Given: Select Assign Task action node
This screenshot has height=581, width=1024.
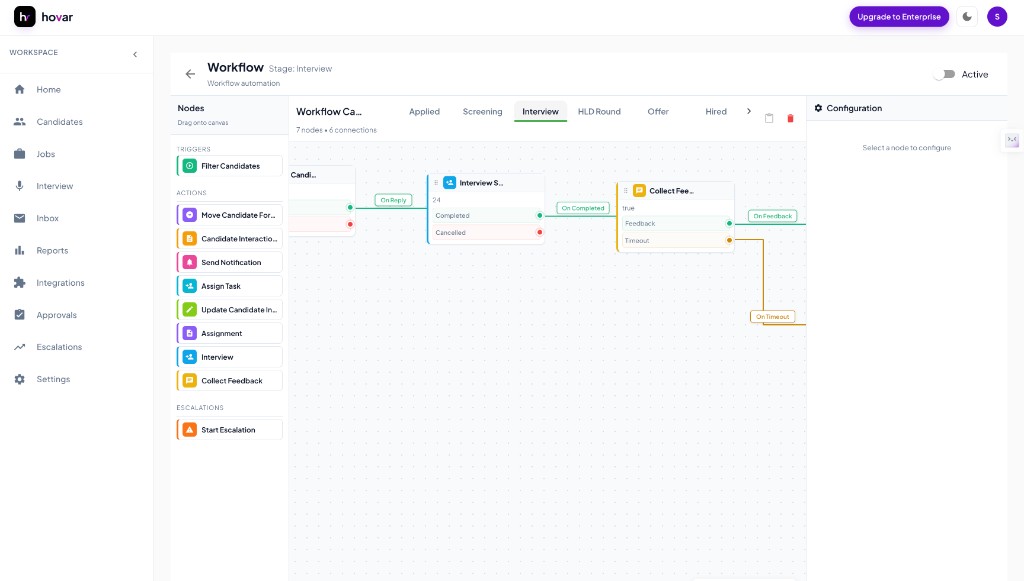Looking at the screenshot, I should pyautogui.click(x=229, y=286).
